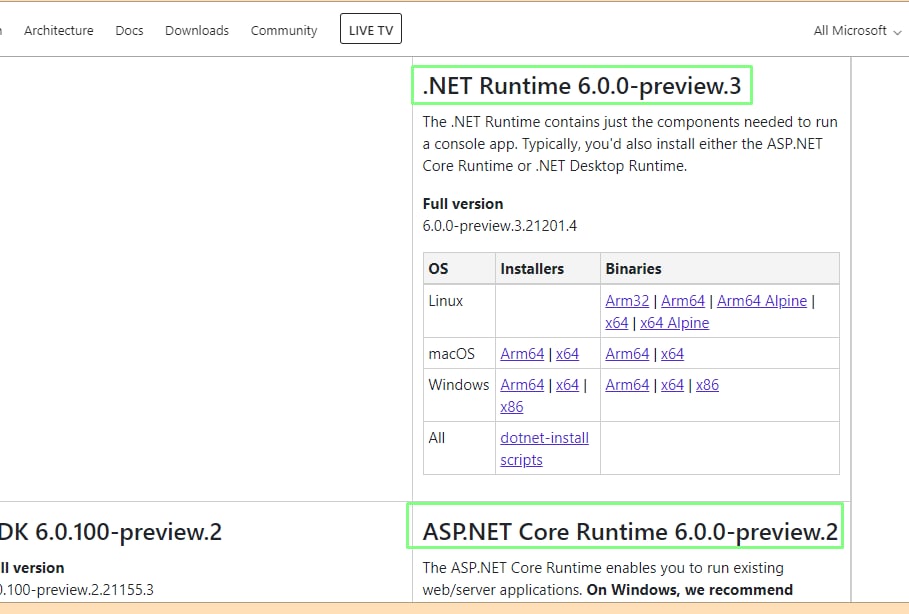Image resolution: width=909 pixels, height=614 pixels.
Task: Download macOS Arm64 binaries
Action: coord(627,354)
